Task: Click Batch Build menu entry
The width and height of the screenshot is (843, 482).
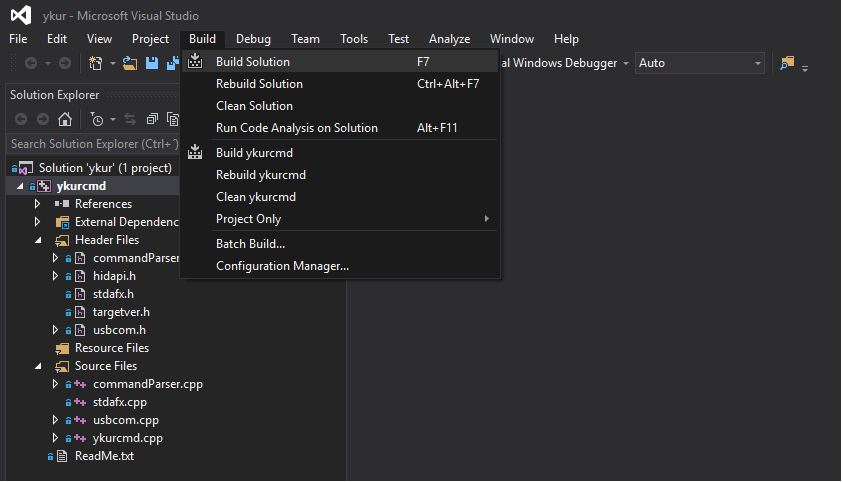Action: (x=250, y=244)
